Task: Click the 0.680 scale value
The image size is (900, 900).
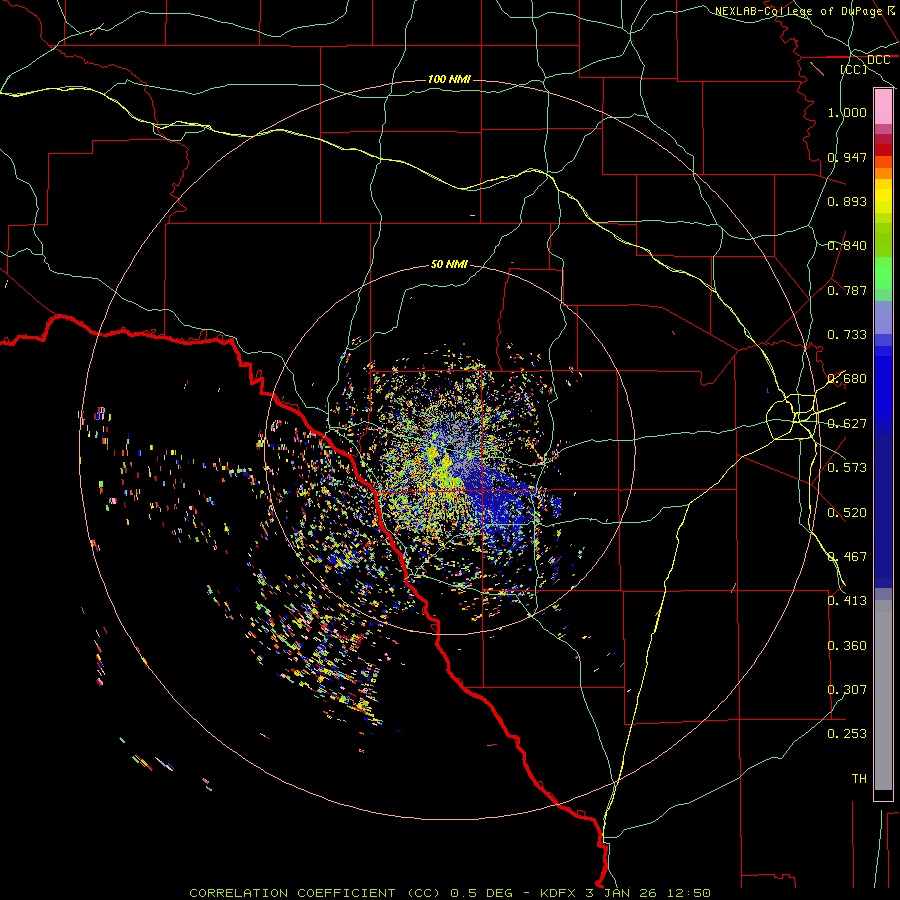Action: pyautogui.click(x=847, y=379)
